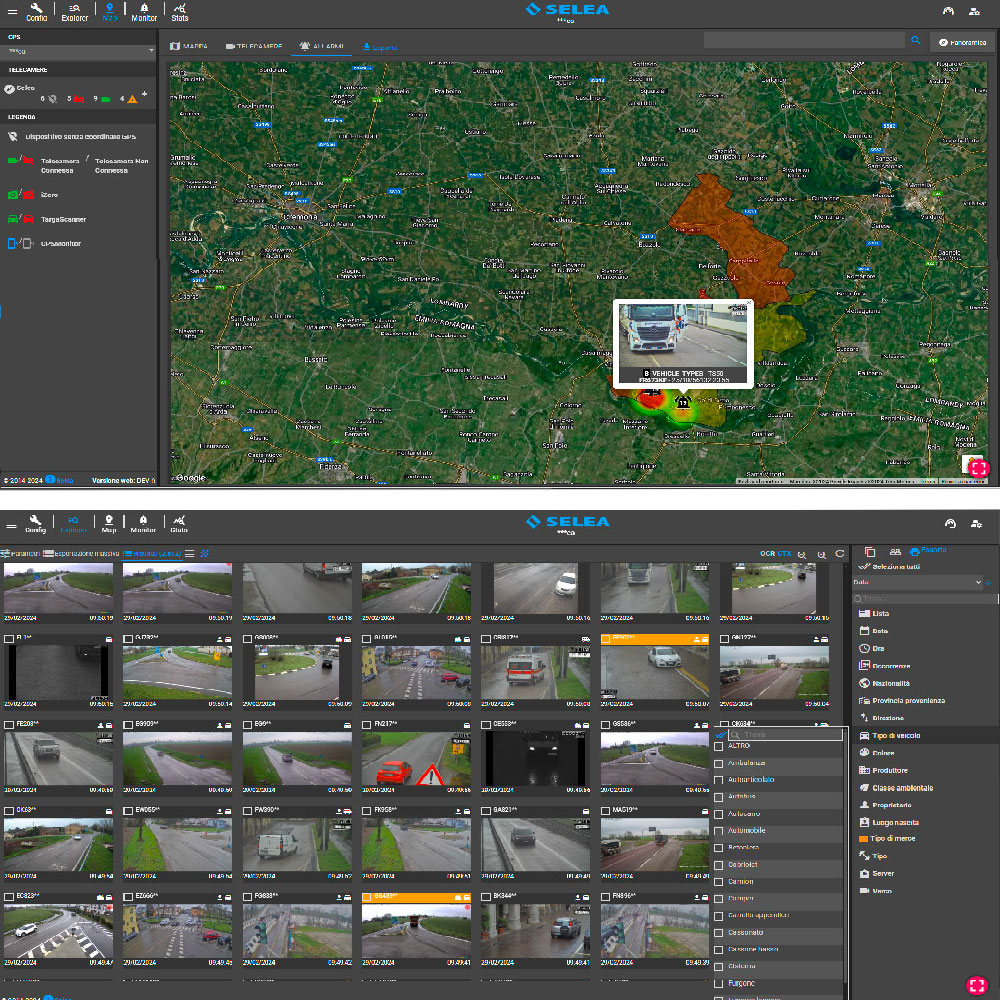Open the Data dropdown in the filter panel
The height and width of the screenshot is (1000, 1000).
pyautogui.click(x=917, y=582)
